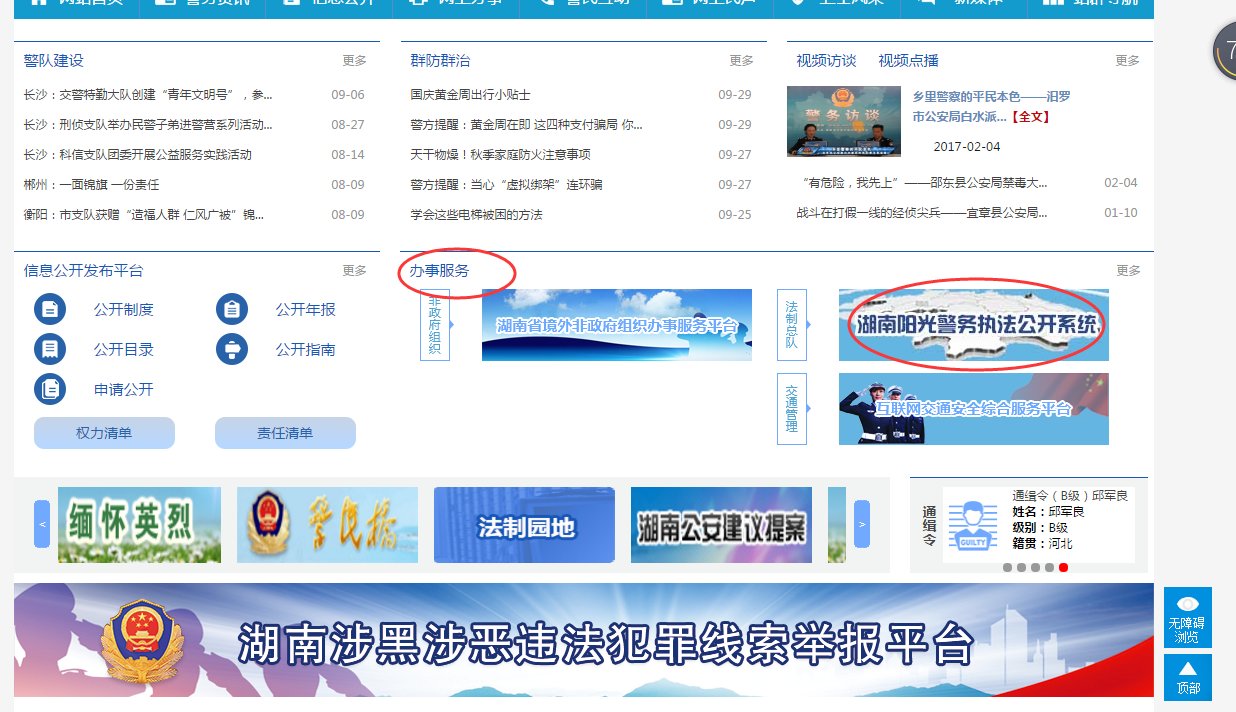This screenshot has height=712, width=1236.
Task: Expand the 交通管理 side tab
Action: 791,406
